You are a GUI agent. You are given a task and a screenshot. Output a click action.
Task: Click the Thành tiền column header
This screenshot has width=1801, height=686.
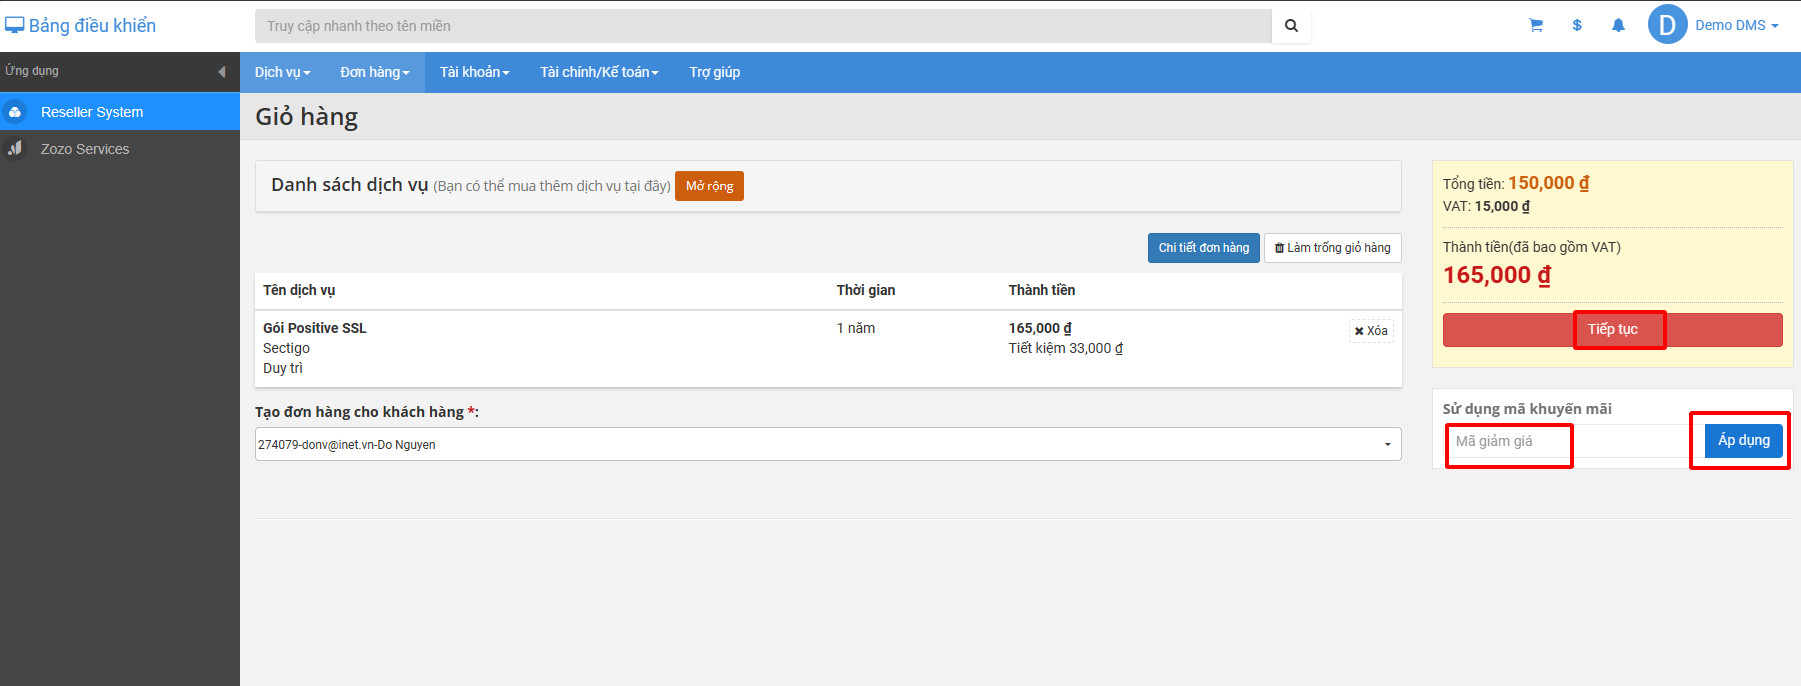click(x=1042, y=290)
